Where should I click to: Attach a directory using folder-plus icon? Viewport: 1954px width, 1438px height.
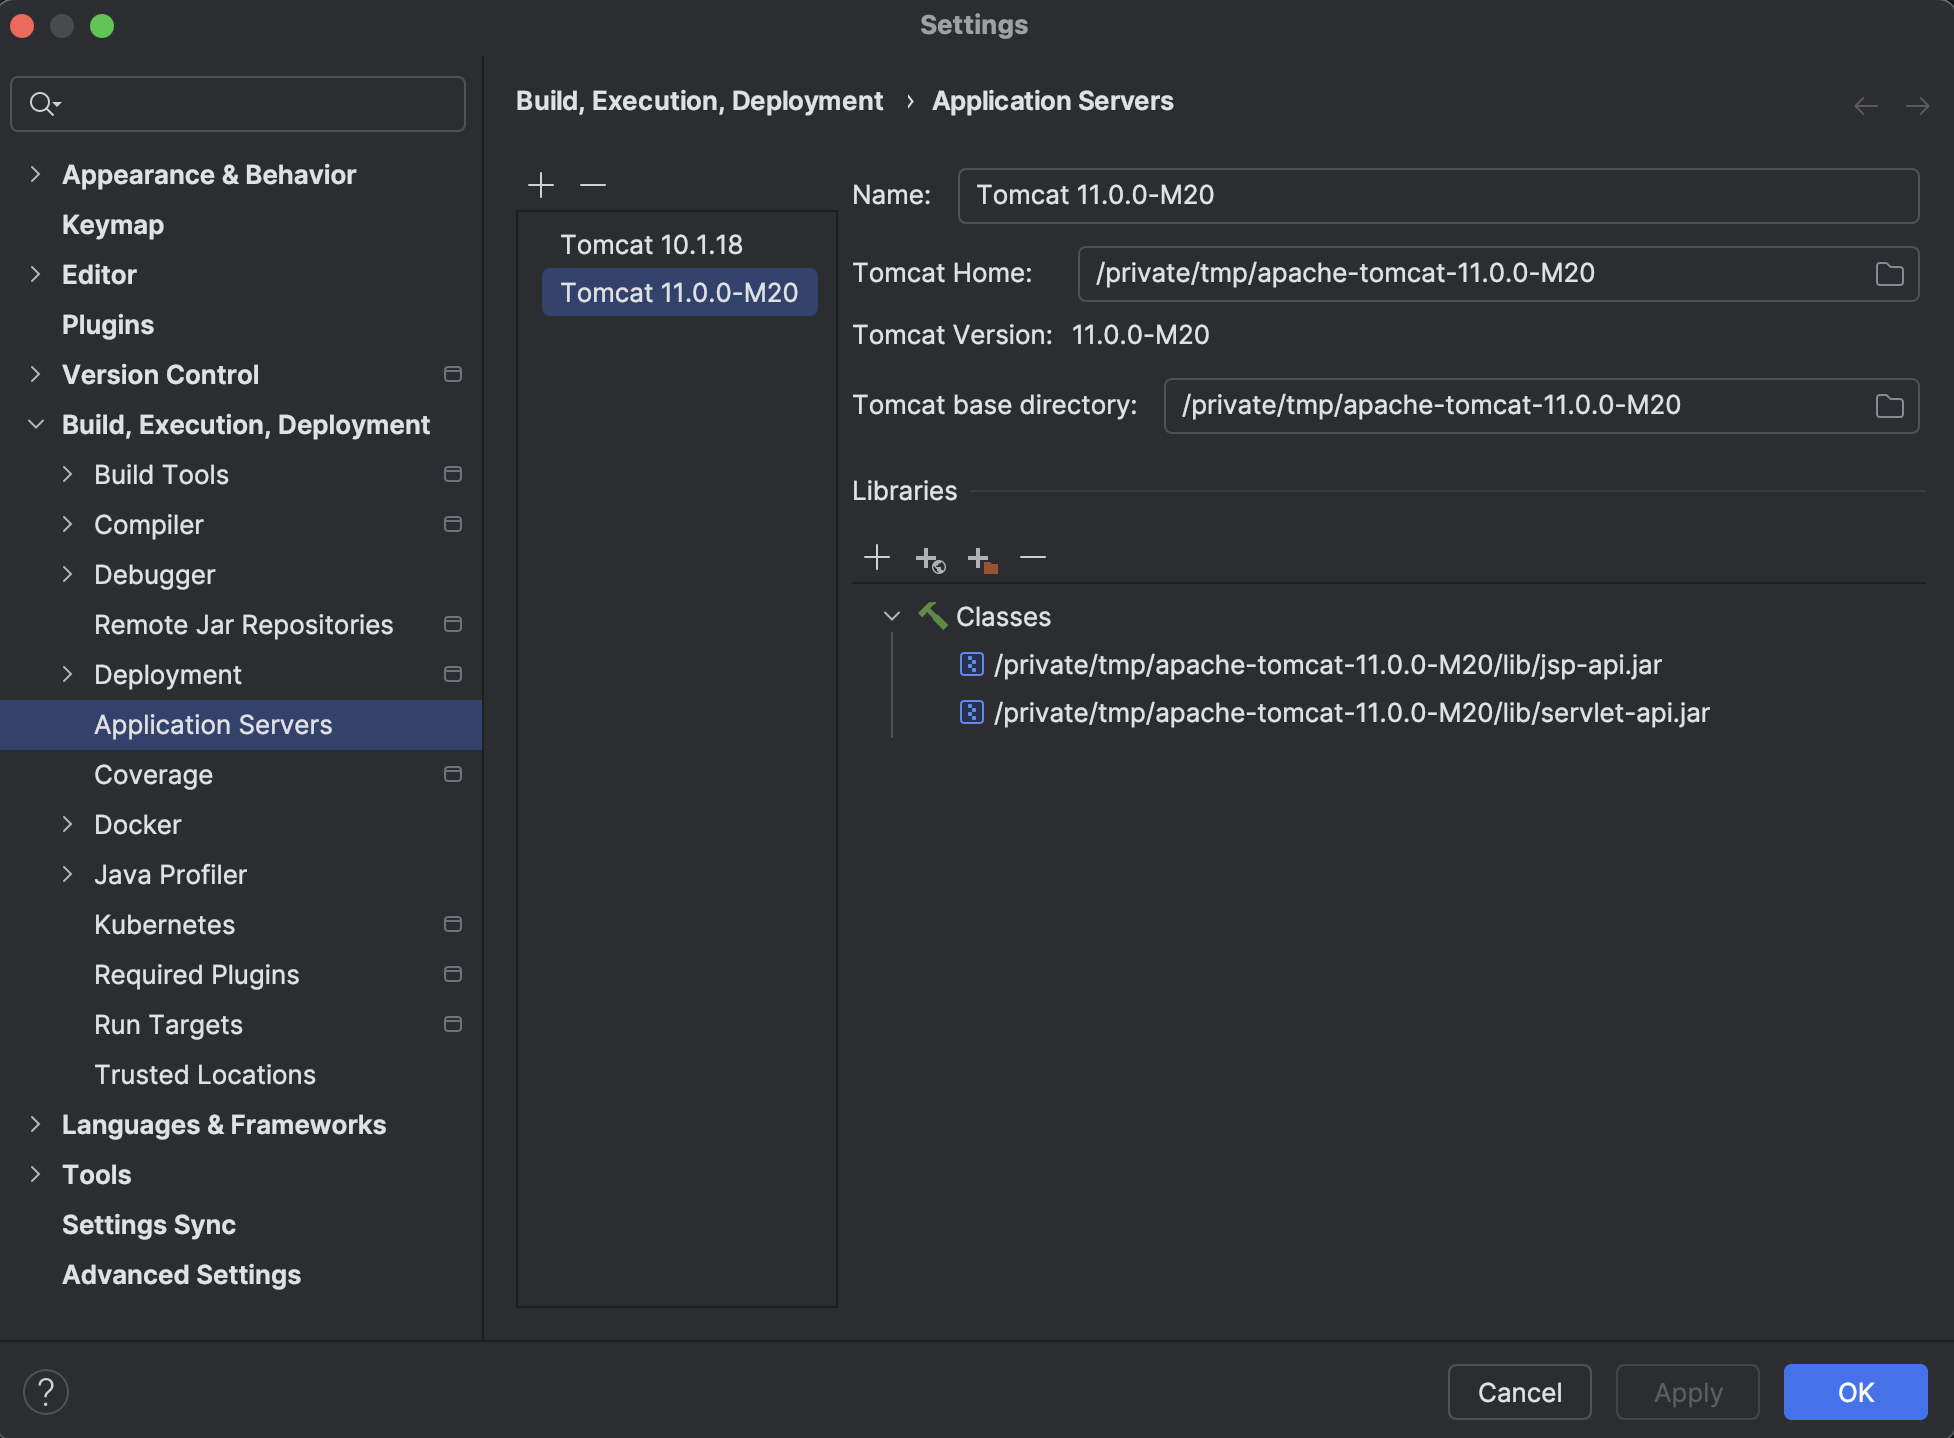pos(981,558)
